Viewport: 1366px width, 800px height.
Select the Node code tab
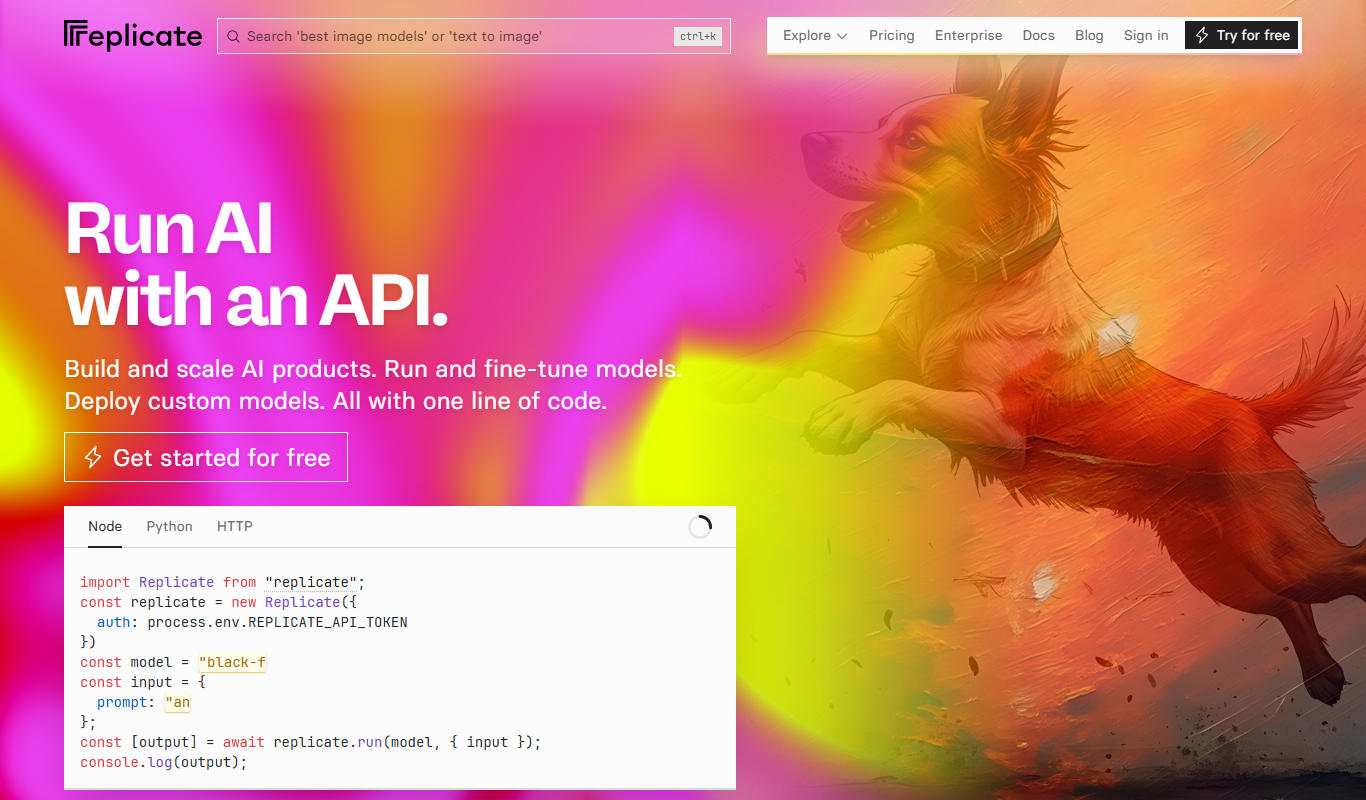(x=105, y=527)
